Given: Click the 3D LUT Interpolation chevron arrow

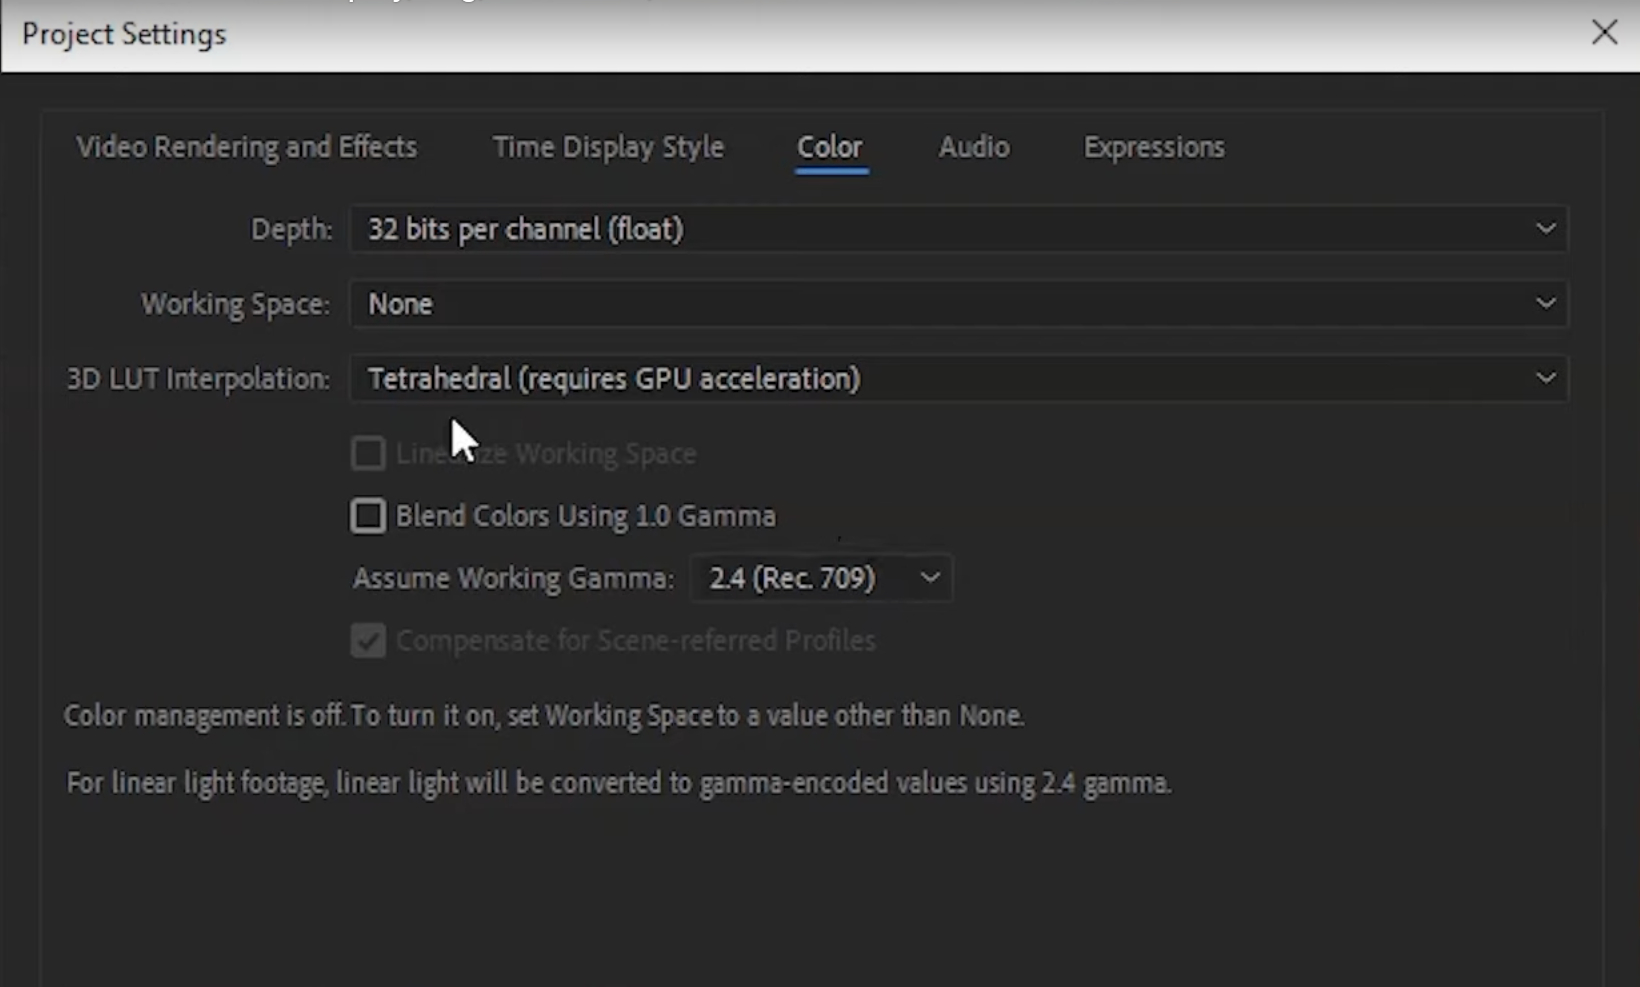Looking at the screenshot, I should 1545,379.
